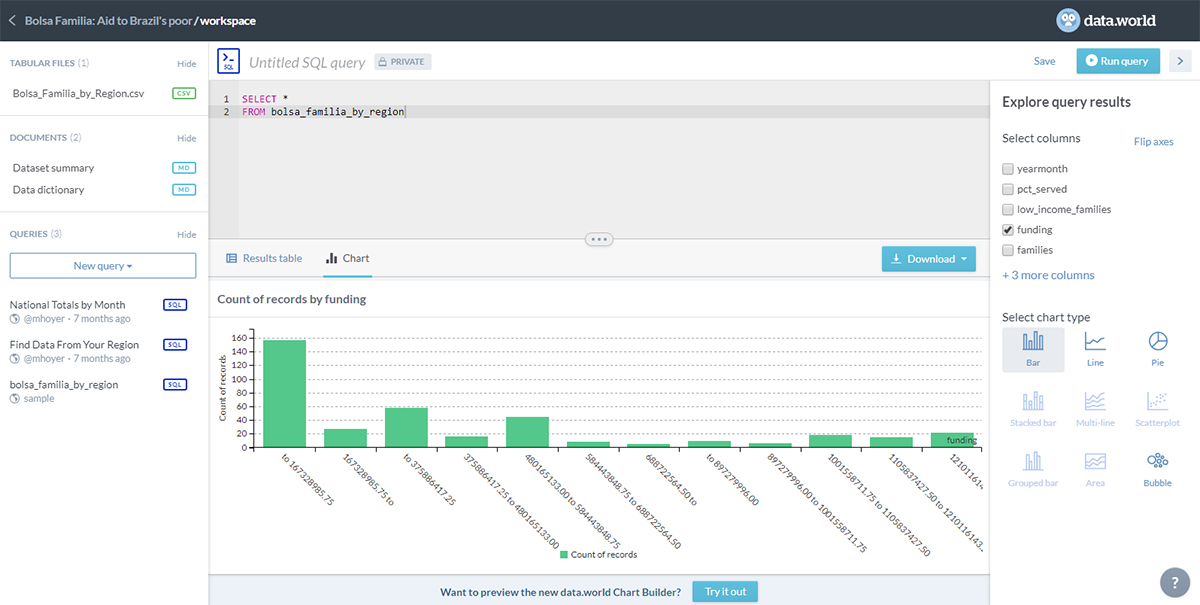Open the help question mark button
The height and width of the screenshot is (605, 1200).
pyautogui.click(x=1175, y=582)
